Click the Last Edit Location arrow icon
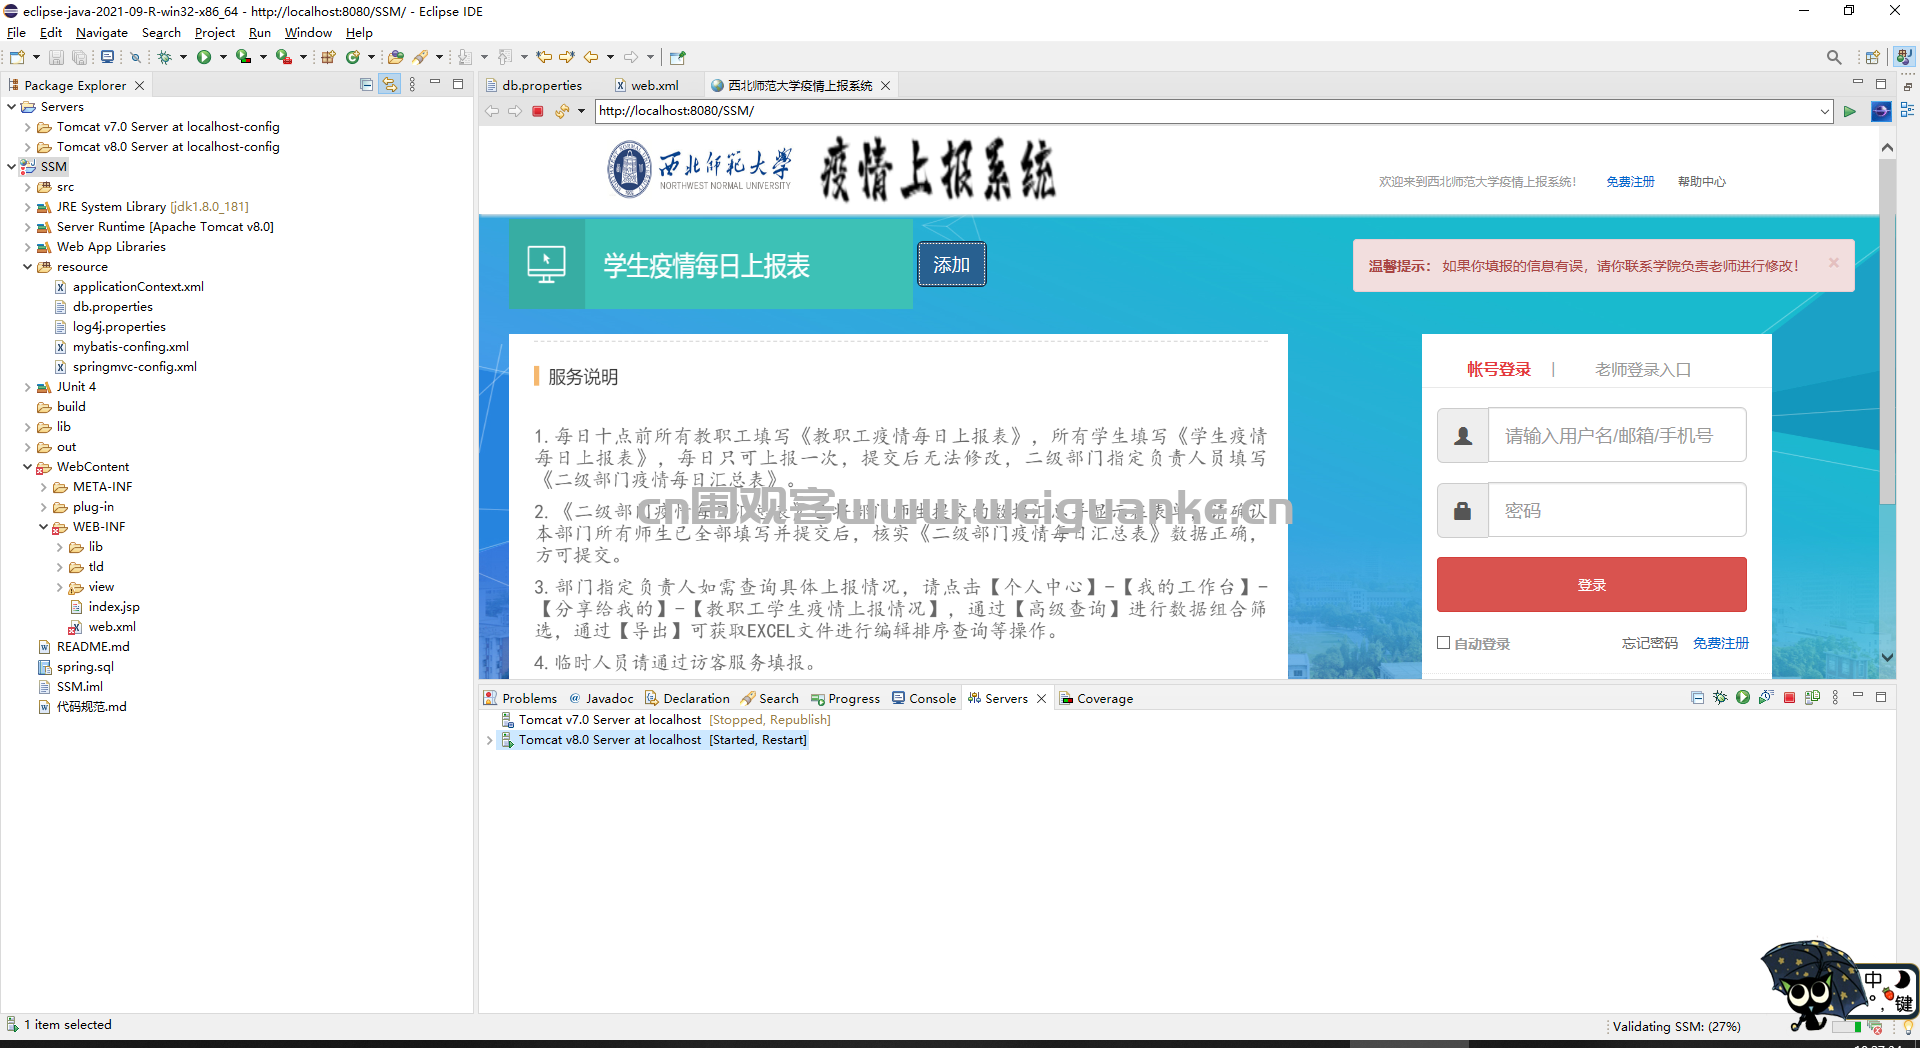The width and height of the screenshot is (1920, 1048). tap(544, 57)
